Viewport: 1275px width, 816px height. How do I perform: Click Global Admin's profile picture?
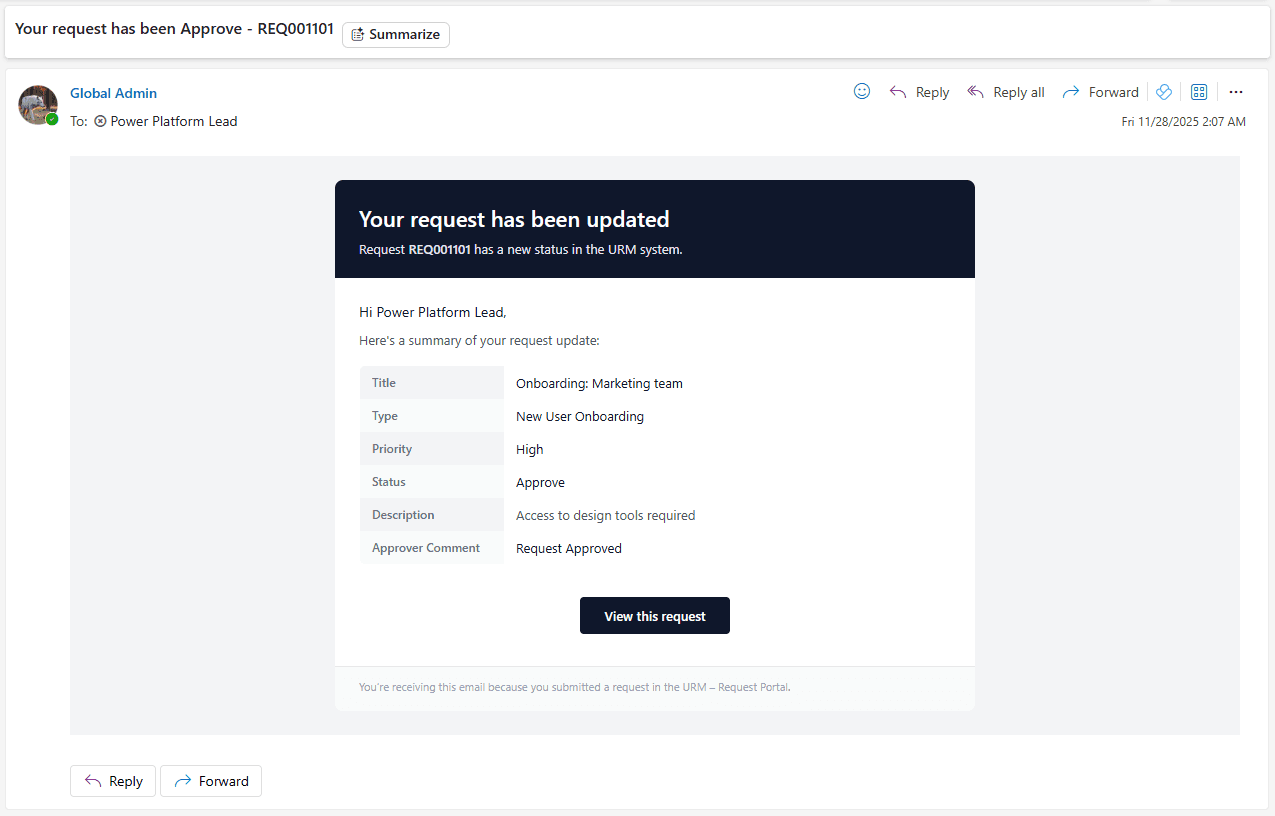37,105
